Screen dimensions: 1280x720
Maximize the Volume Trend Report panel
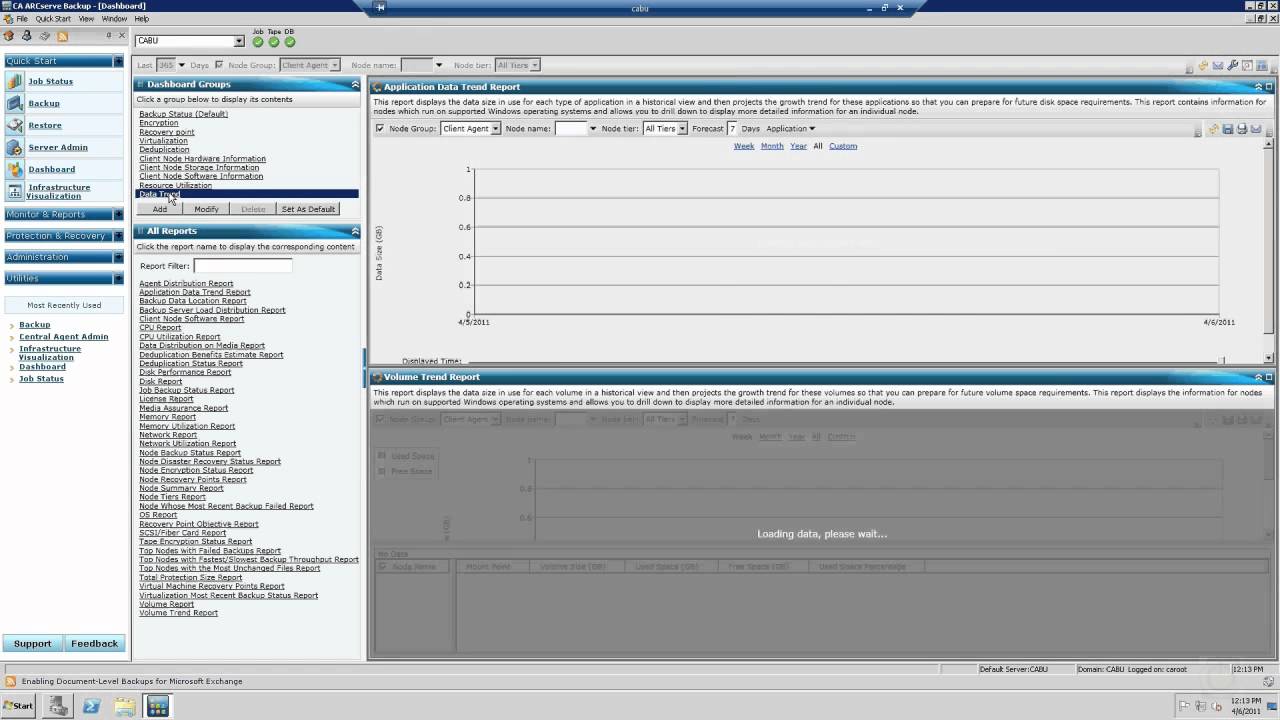point(1269,377)
